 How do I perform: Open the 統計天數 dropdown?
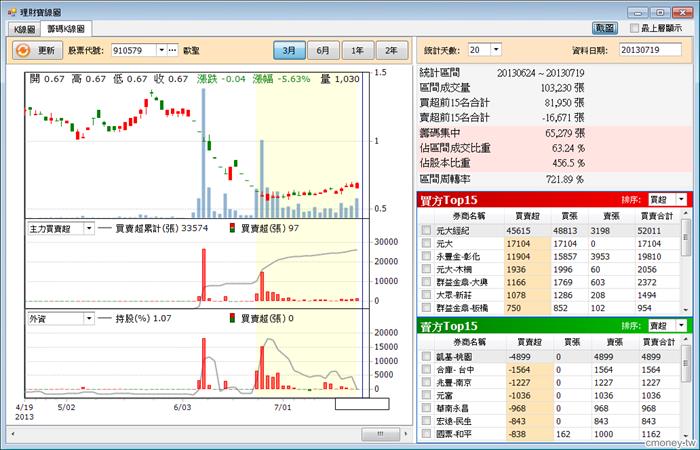click(496, 50)
